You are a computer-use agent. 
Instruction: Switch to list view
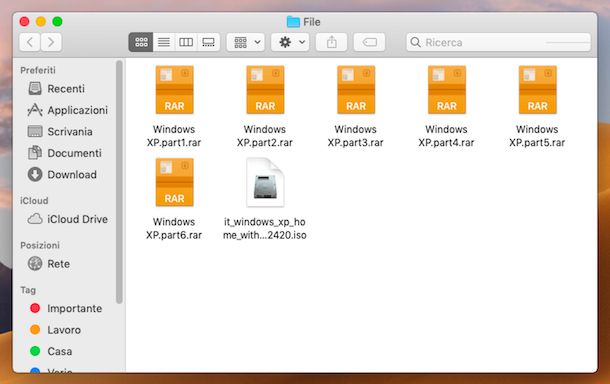click(x=164, y=42)
